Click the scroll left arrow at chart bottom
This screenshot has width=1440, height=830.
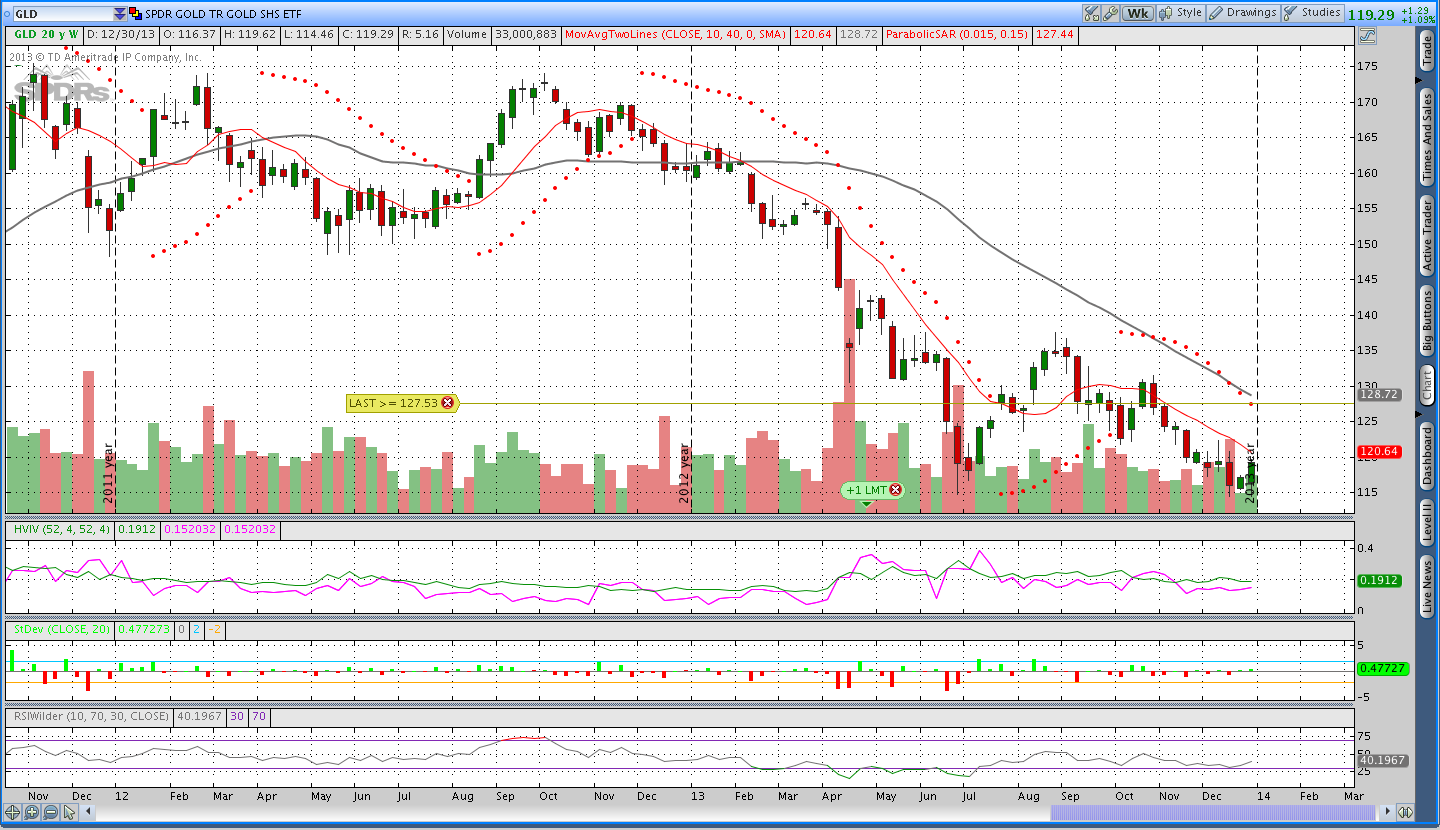click(88, 811)
